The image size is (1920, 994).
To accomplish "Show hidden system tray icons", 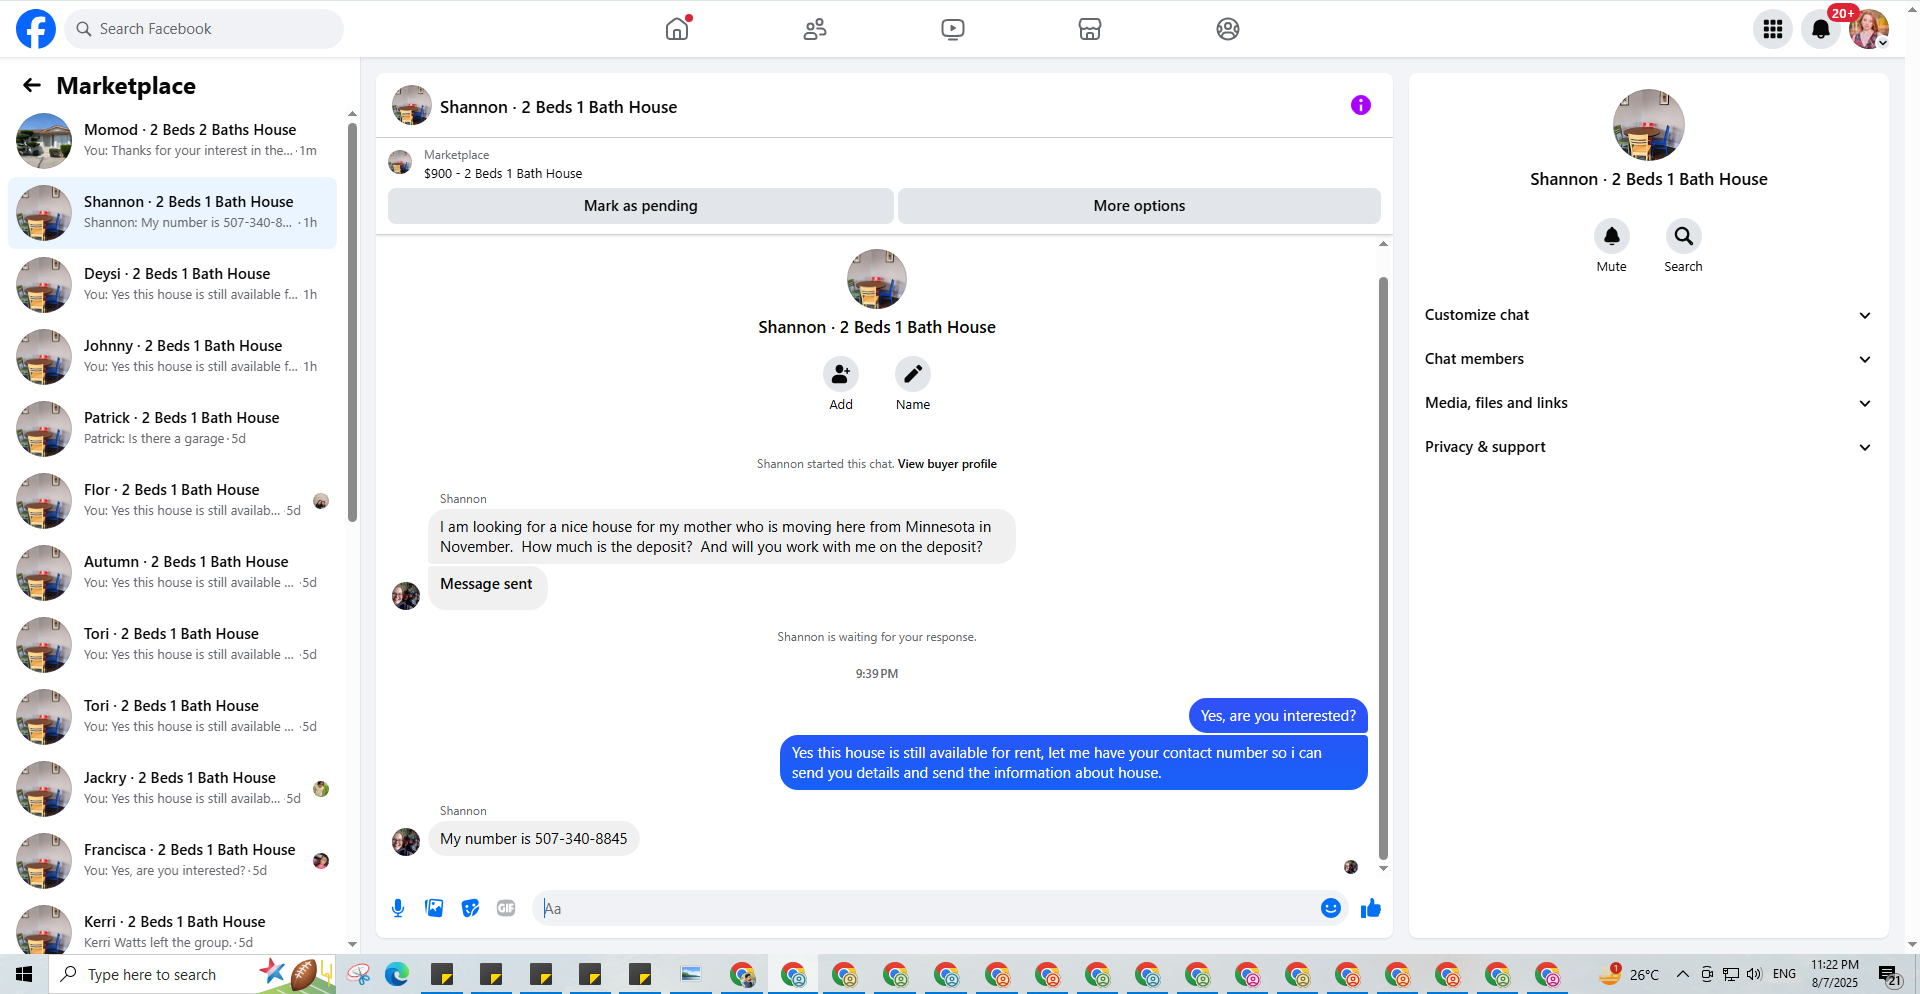I will tap(1682, 974).
